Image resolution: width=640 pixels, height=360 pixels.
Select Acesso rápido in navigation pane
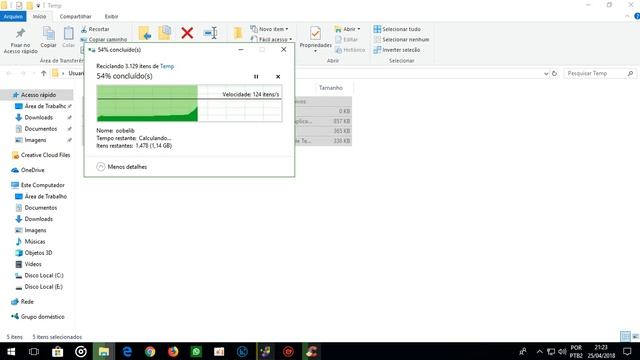point(37,95)
